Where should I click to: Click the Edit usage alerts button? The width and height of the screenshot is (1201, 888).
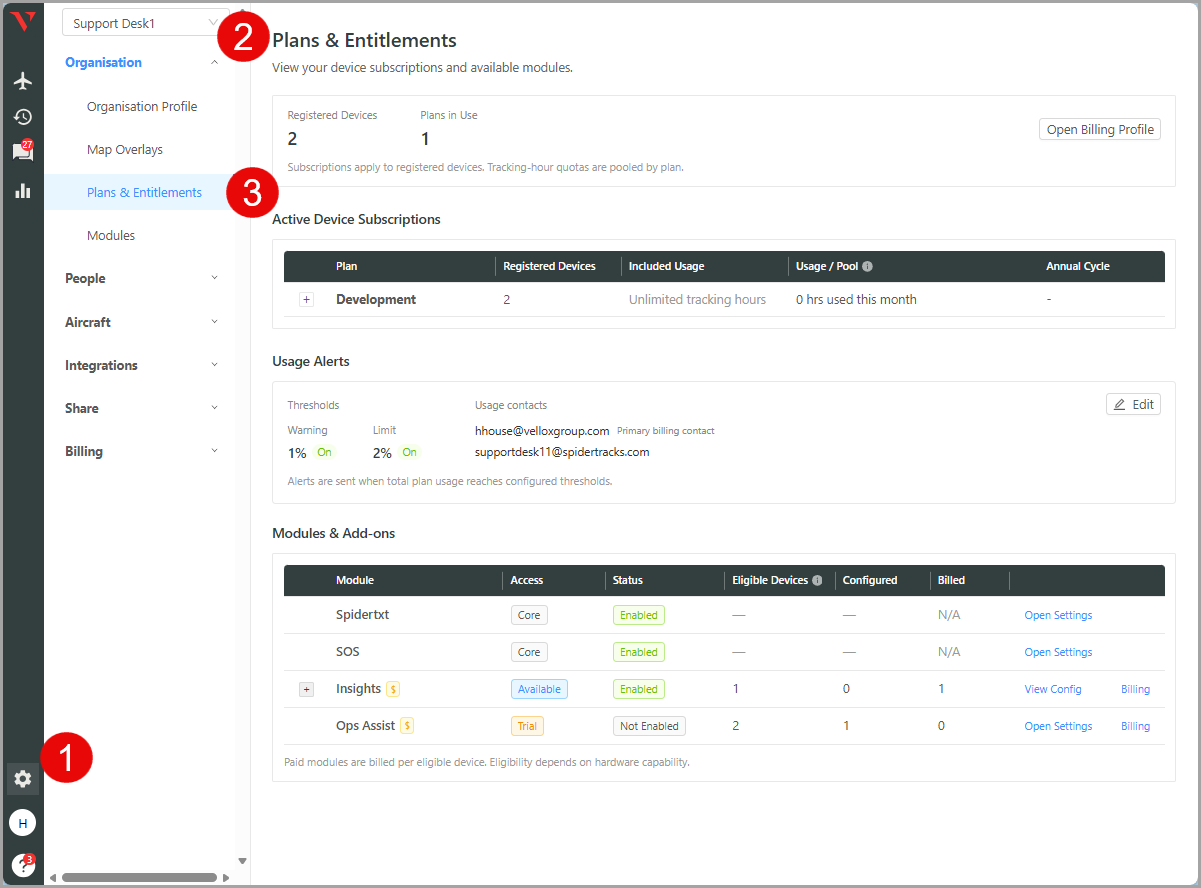click(x=1133, y=404)
